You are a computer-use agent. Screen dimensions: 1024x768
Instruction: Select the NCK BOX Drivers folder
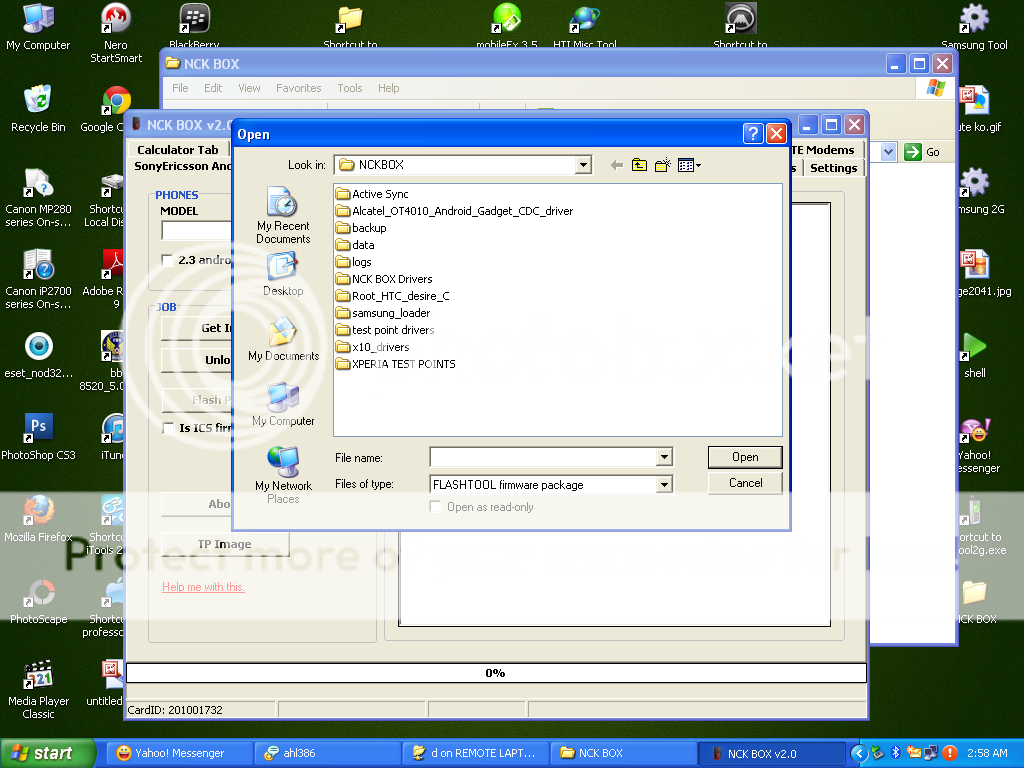tap(391, 279)
